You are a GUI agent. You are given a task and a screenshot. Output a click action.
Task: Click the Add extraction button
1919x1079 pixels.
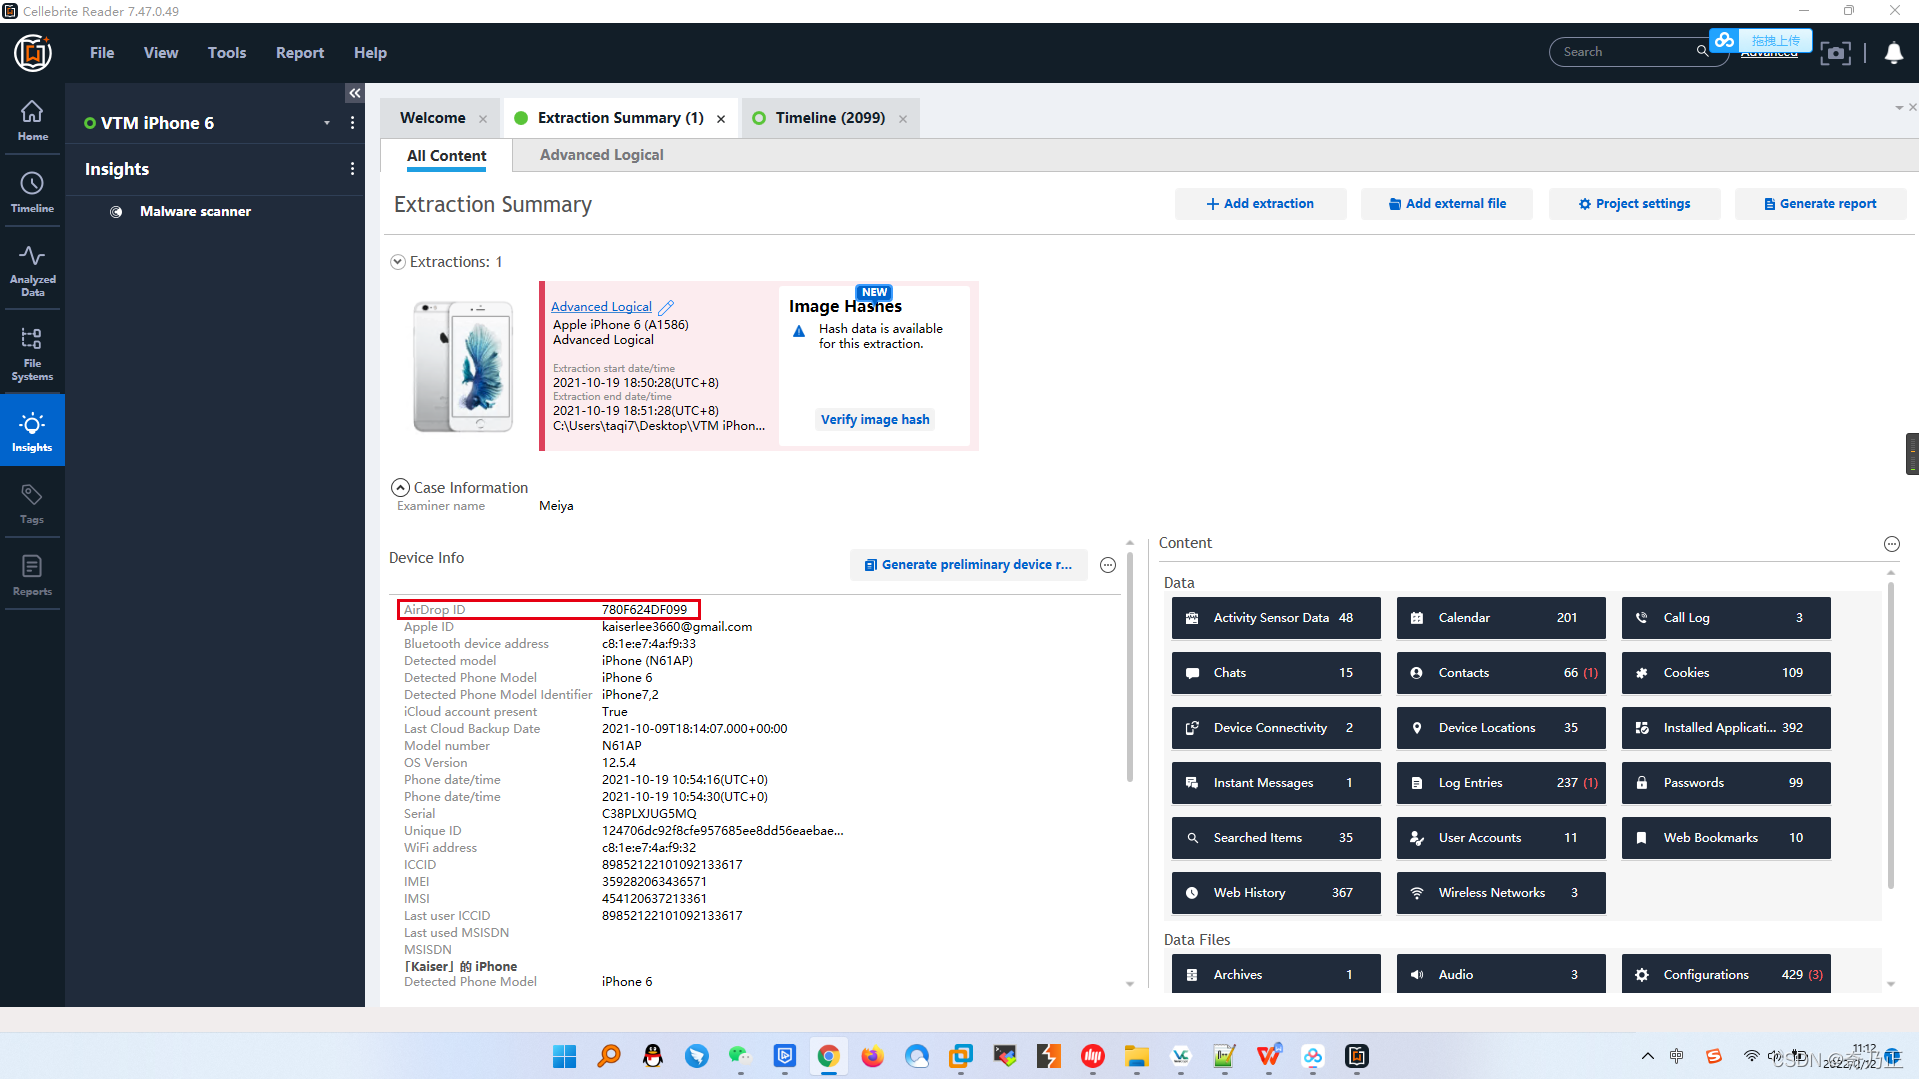coord(1260,204)
